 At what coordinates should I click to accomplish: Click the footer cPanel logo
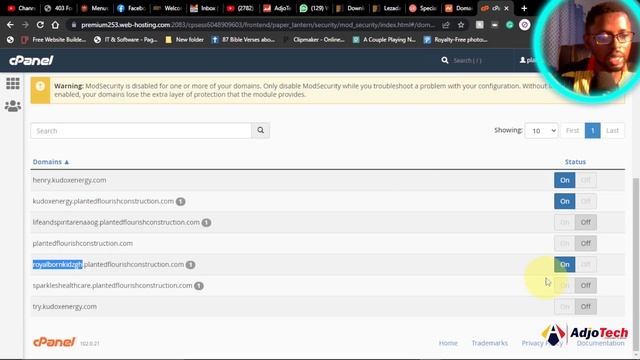54,342
